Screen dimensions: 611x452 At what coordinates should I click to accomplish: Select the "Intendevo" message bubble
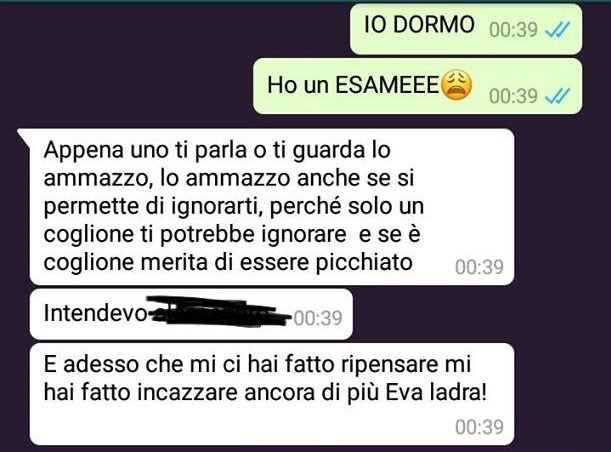(191, 314)
